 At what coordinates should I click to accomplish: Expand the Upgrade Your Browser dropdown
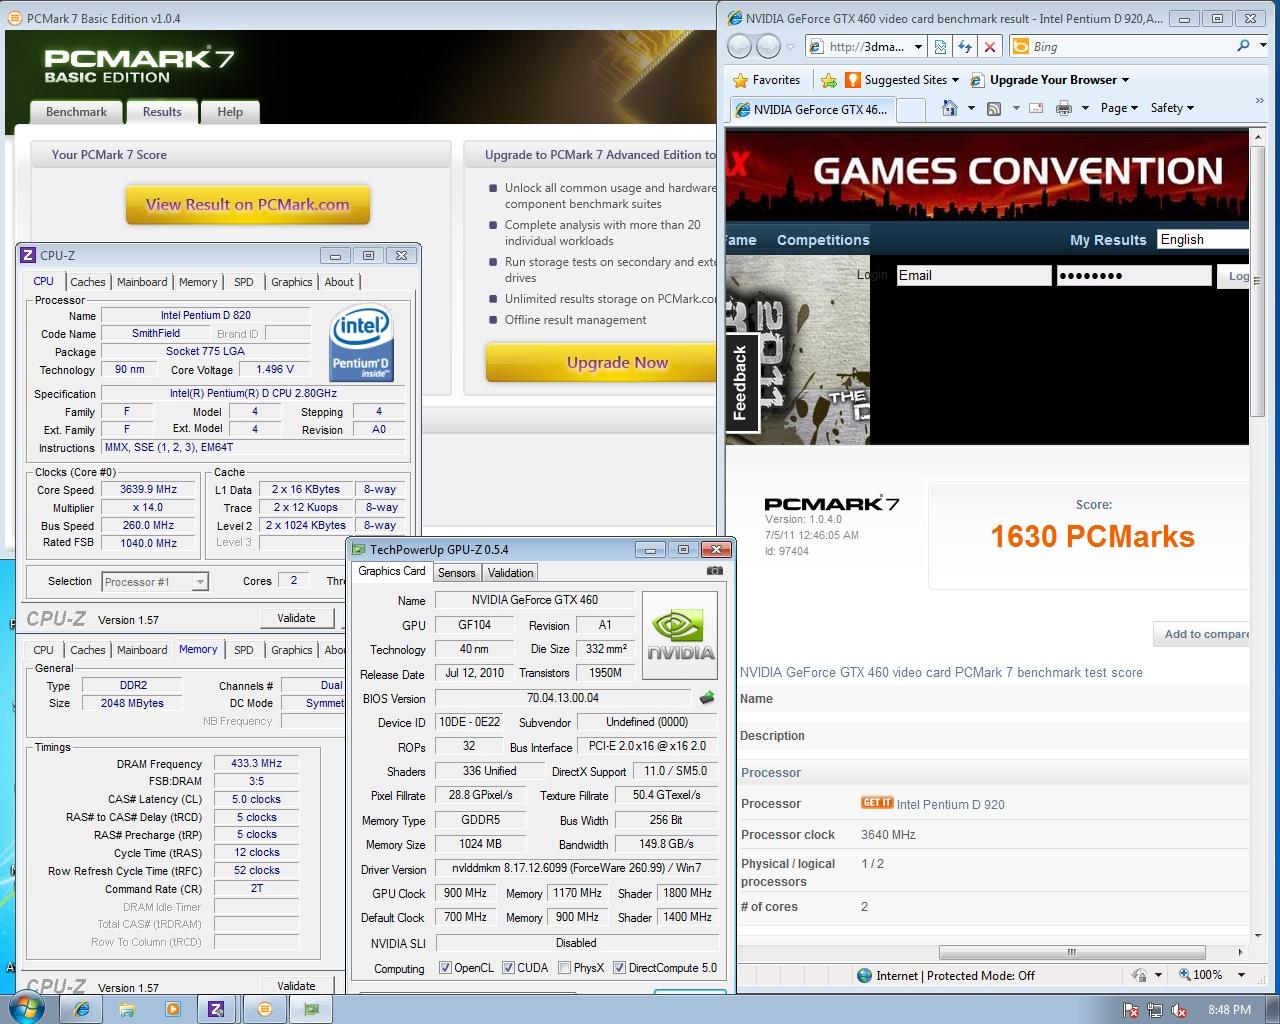pos(1125,80)
